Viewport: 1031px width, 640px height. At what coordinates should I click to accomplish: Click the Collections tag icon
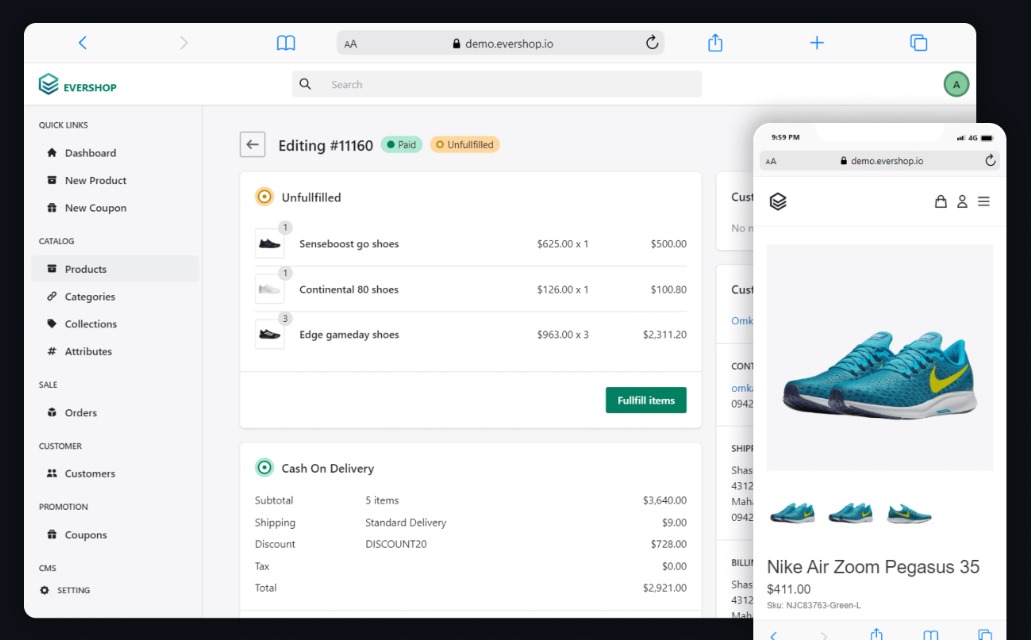tap(52, 324)
